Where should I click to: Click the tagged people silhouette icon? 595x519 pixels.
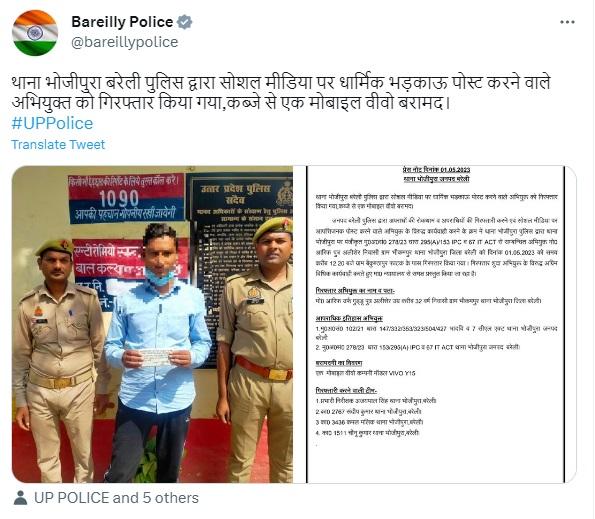click(x=20, y=498)
